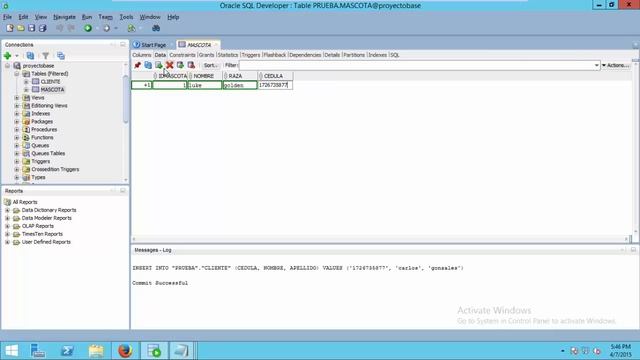
Task: Open the Filter history dropdown arrow
Action: pyautogui.click(x=597, y=65)
